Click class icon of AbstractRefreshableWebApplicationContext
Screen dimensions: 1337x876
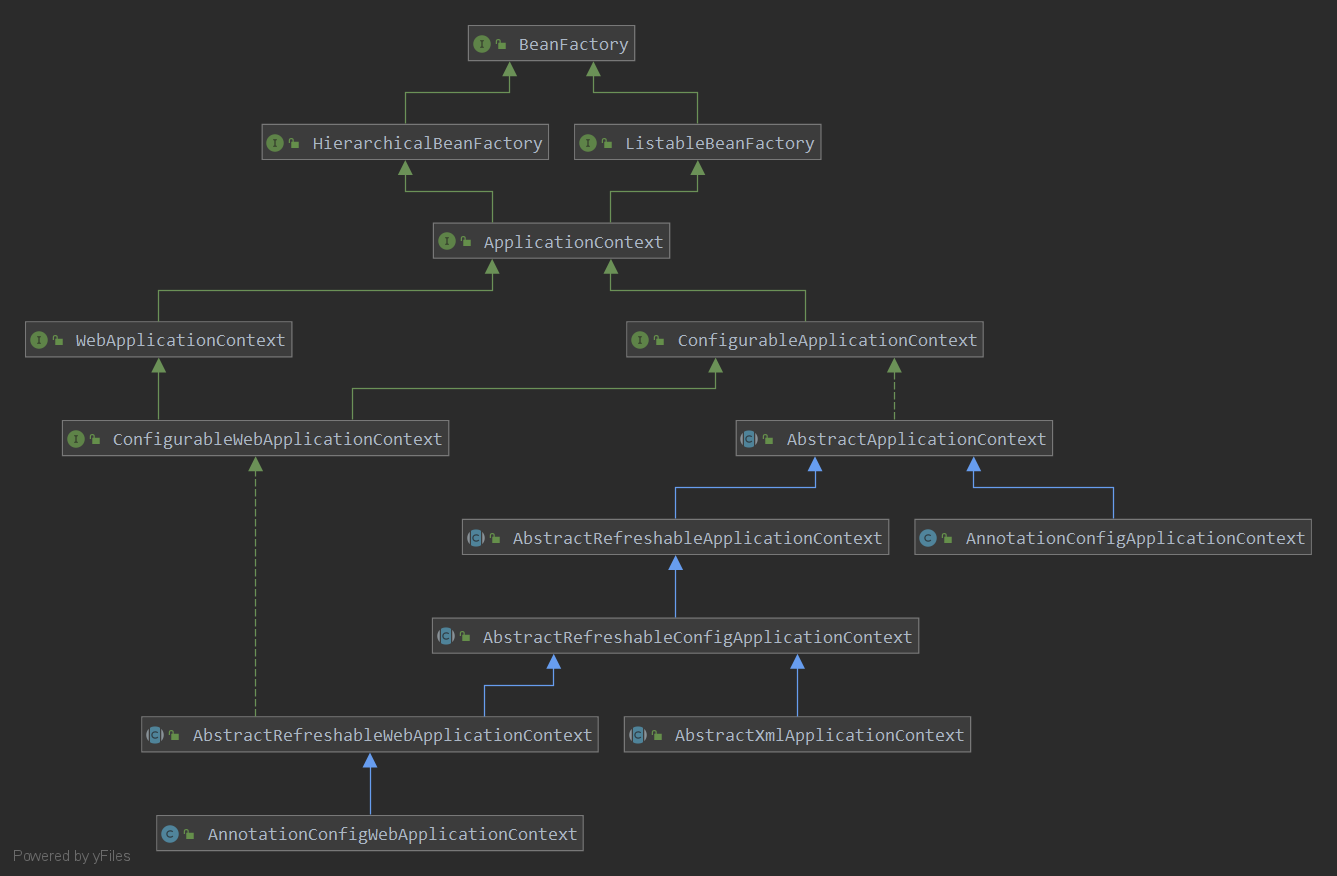point(155,735)
